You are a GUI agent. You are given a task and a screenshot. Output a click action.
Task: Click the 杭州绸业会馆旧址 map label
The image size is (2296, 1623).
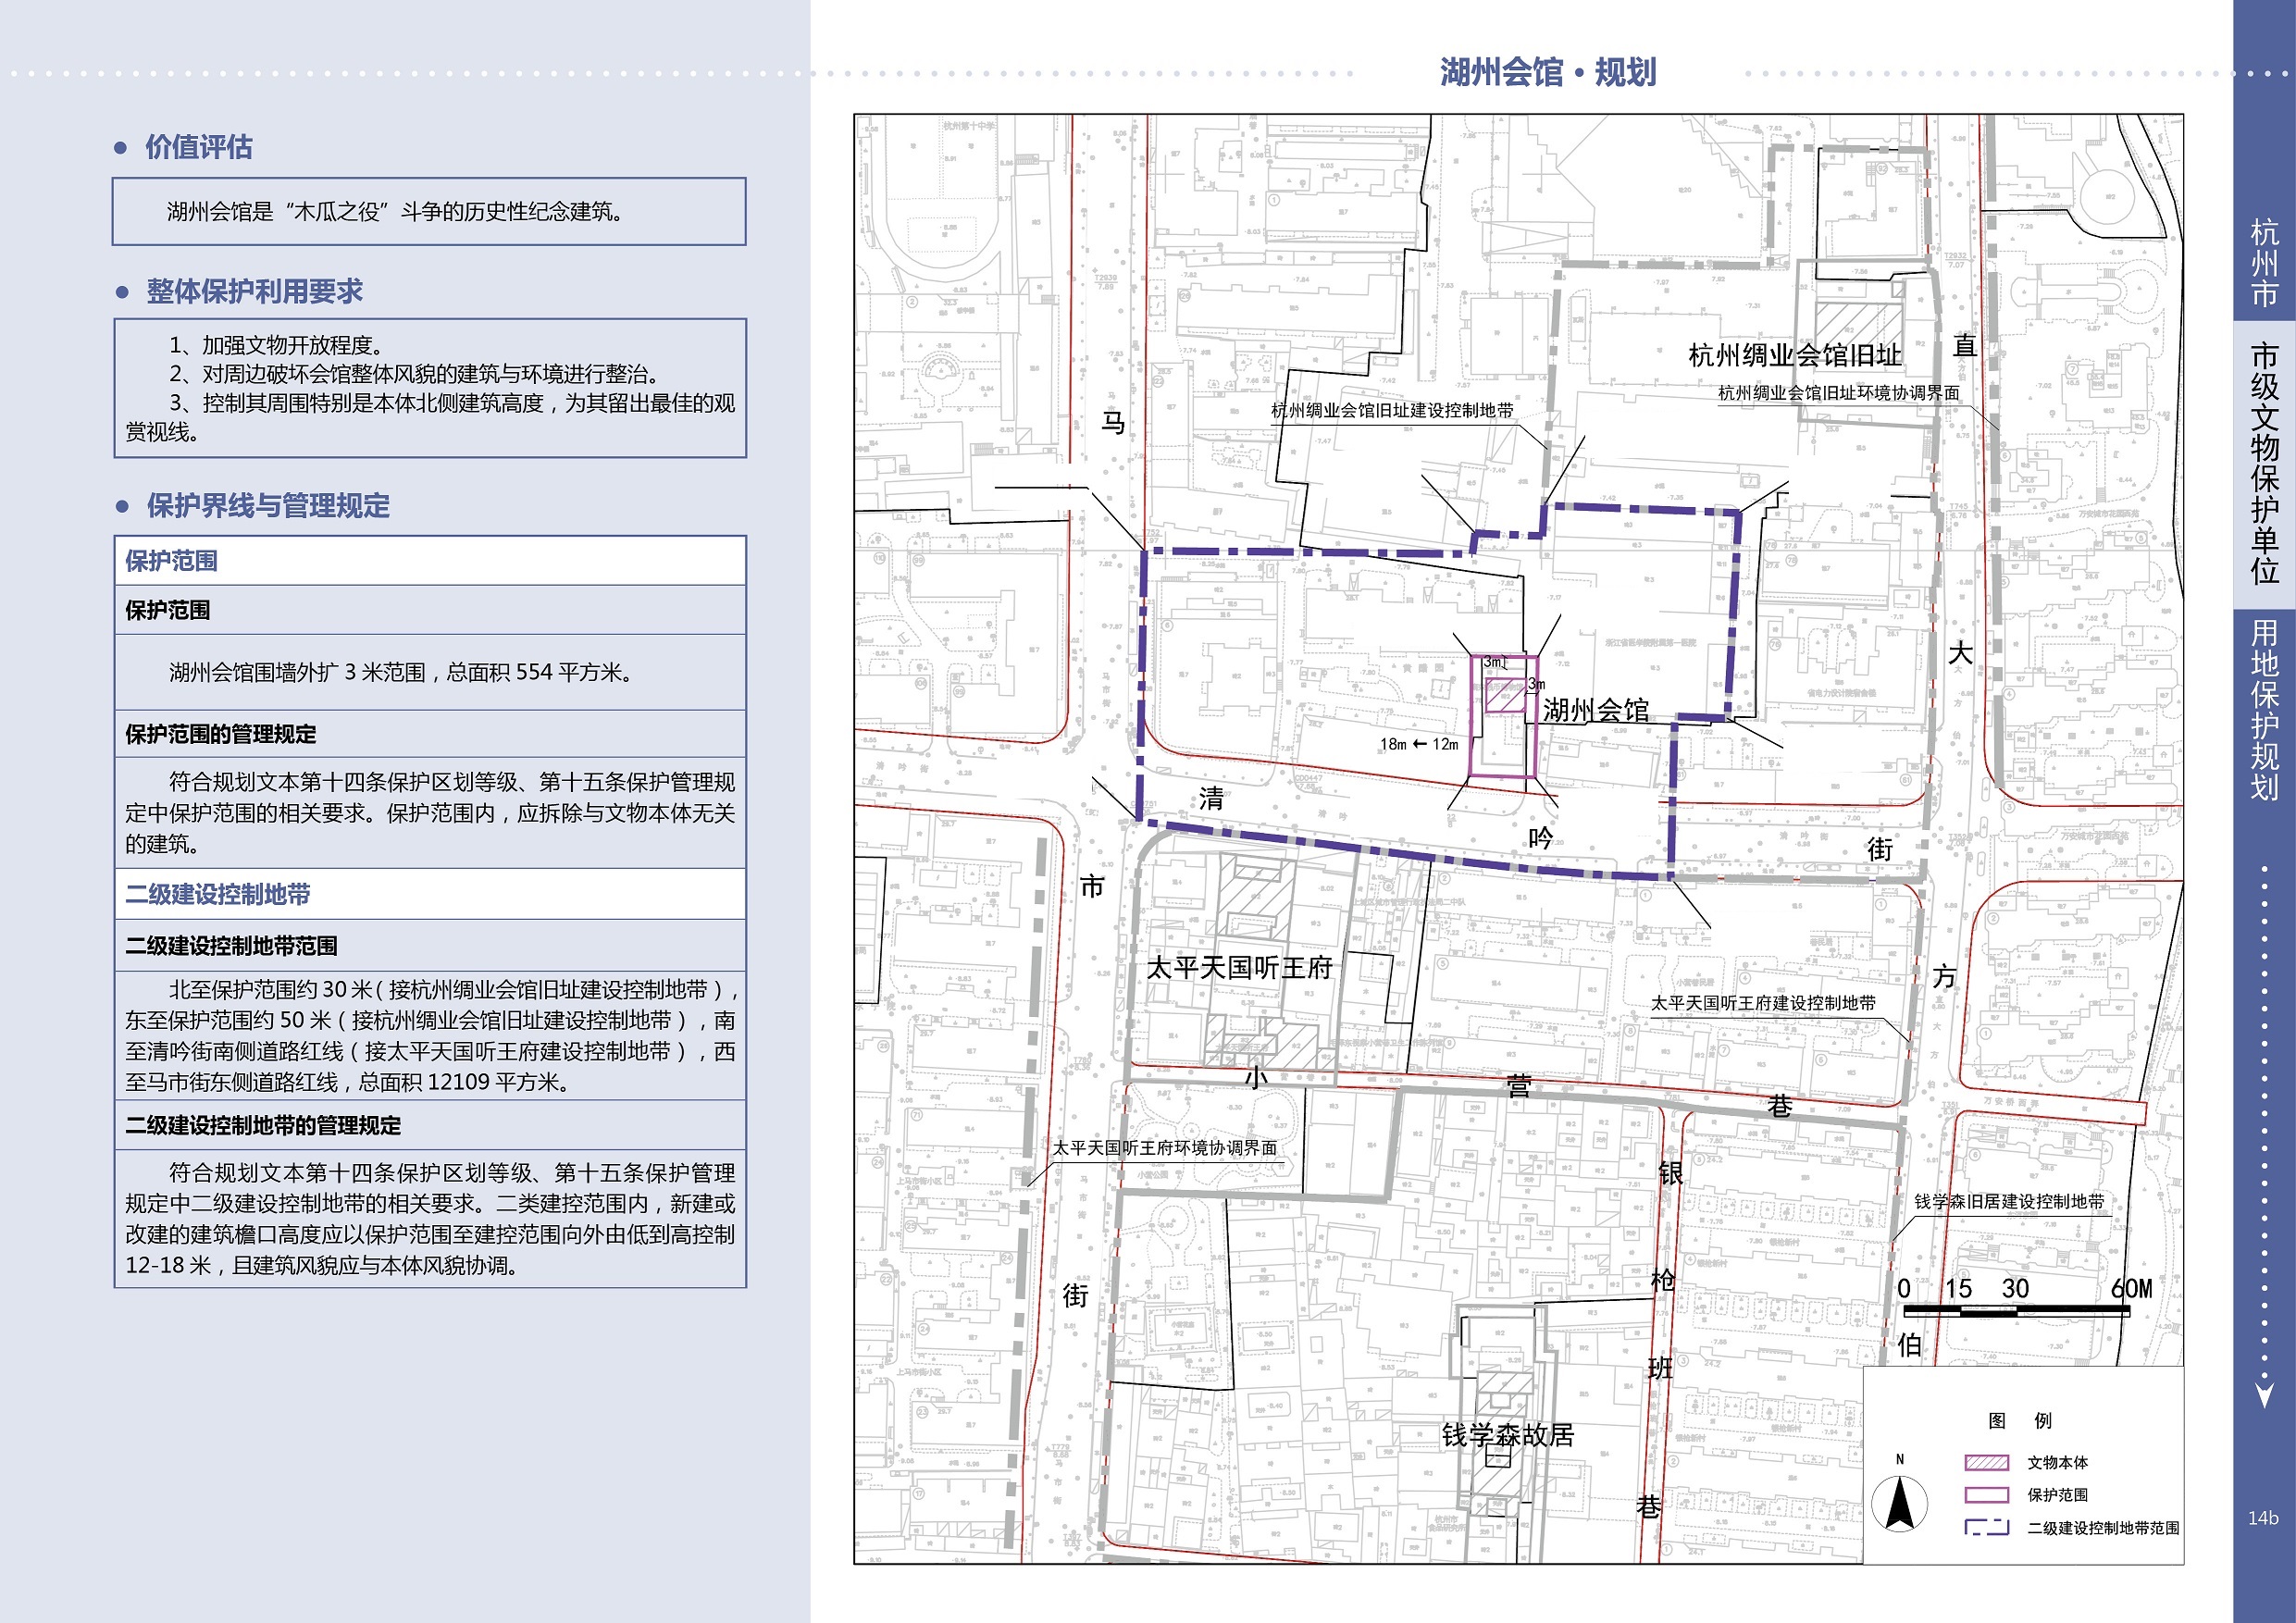1794,355
